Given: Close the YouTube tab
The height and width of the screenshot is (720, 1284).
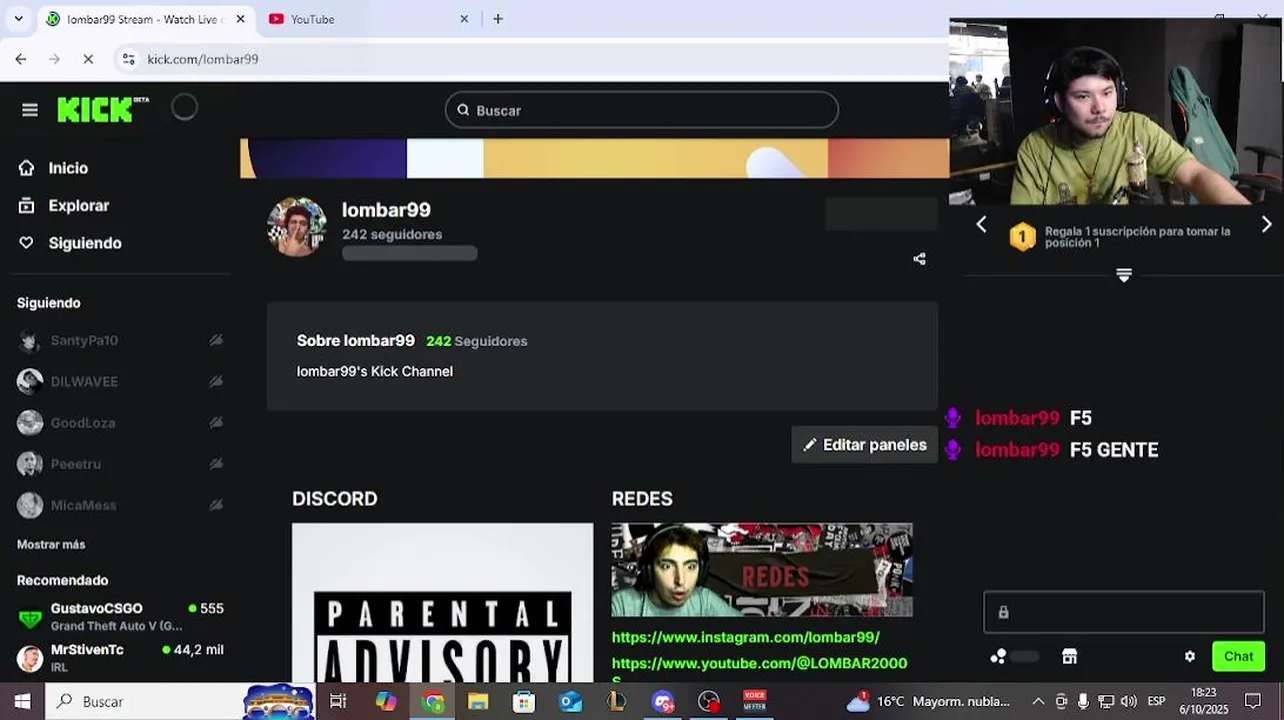Looking at the screenshot, I should point(464,19).
